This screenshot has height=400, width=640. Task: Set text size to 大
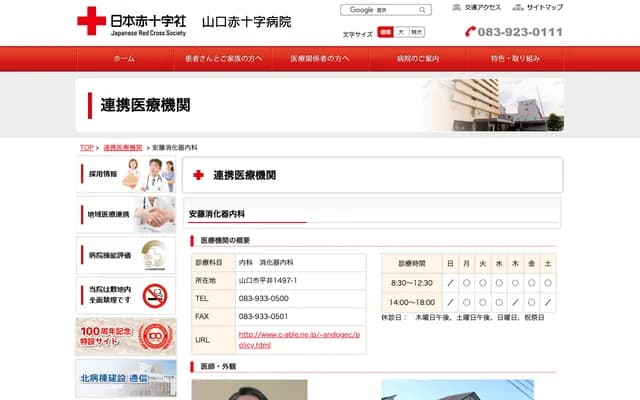tap(401, 32)
